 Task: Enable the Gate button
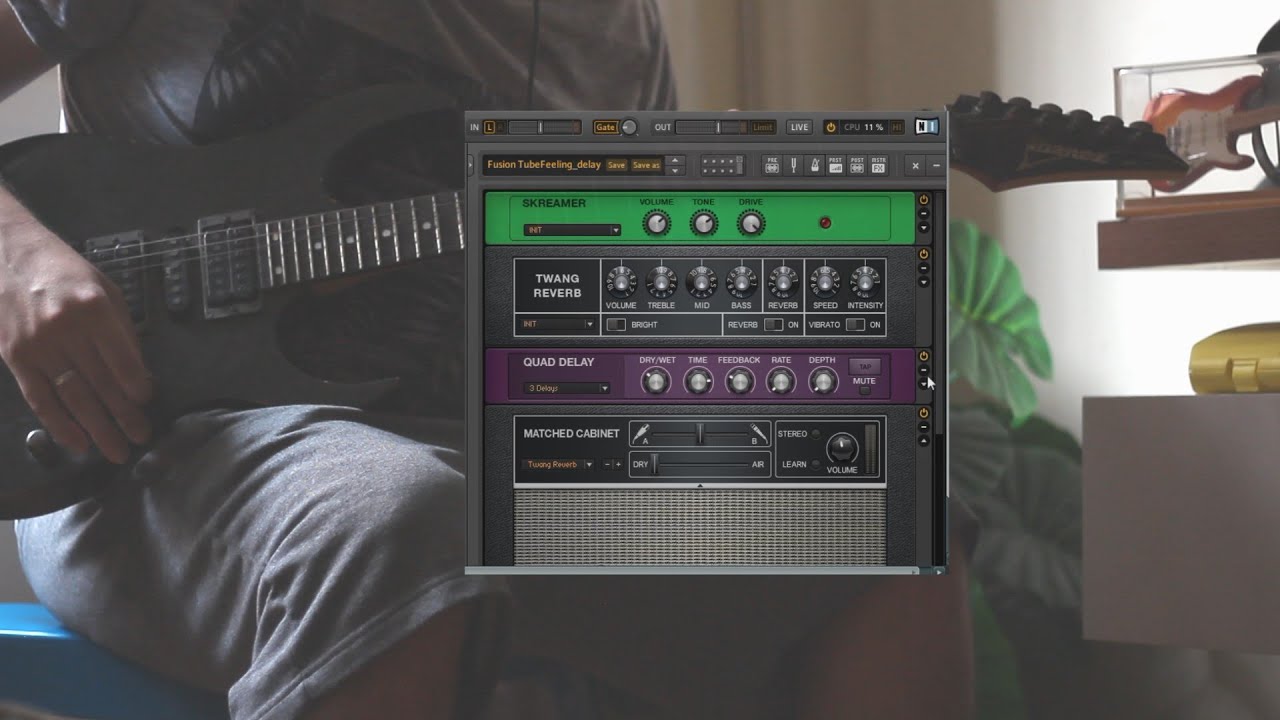pos(605,127)
